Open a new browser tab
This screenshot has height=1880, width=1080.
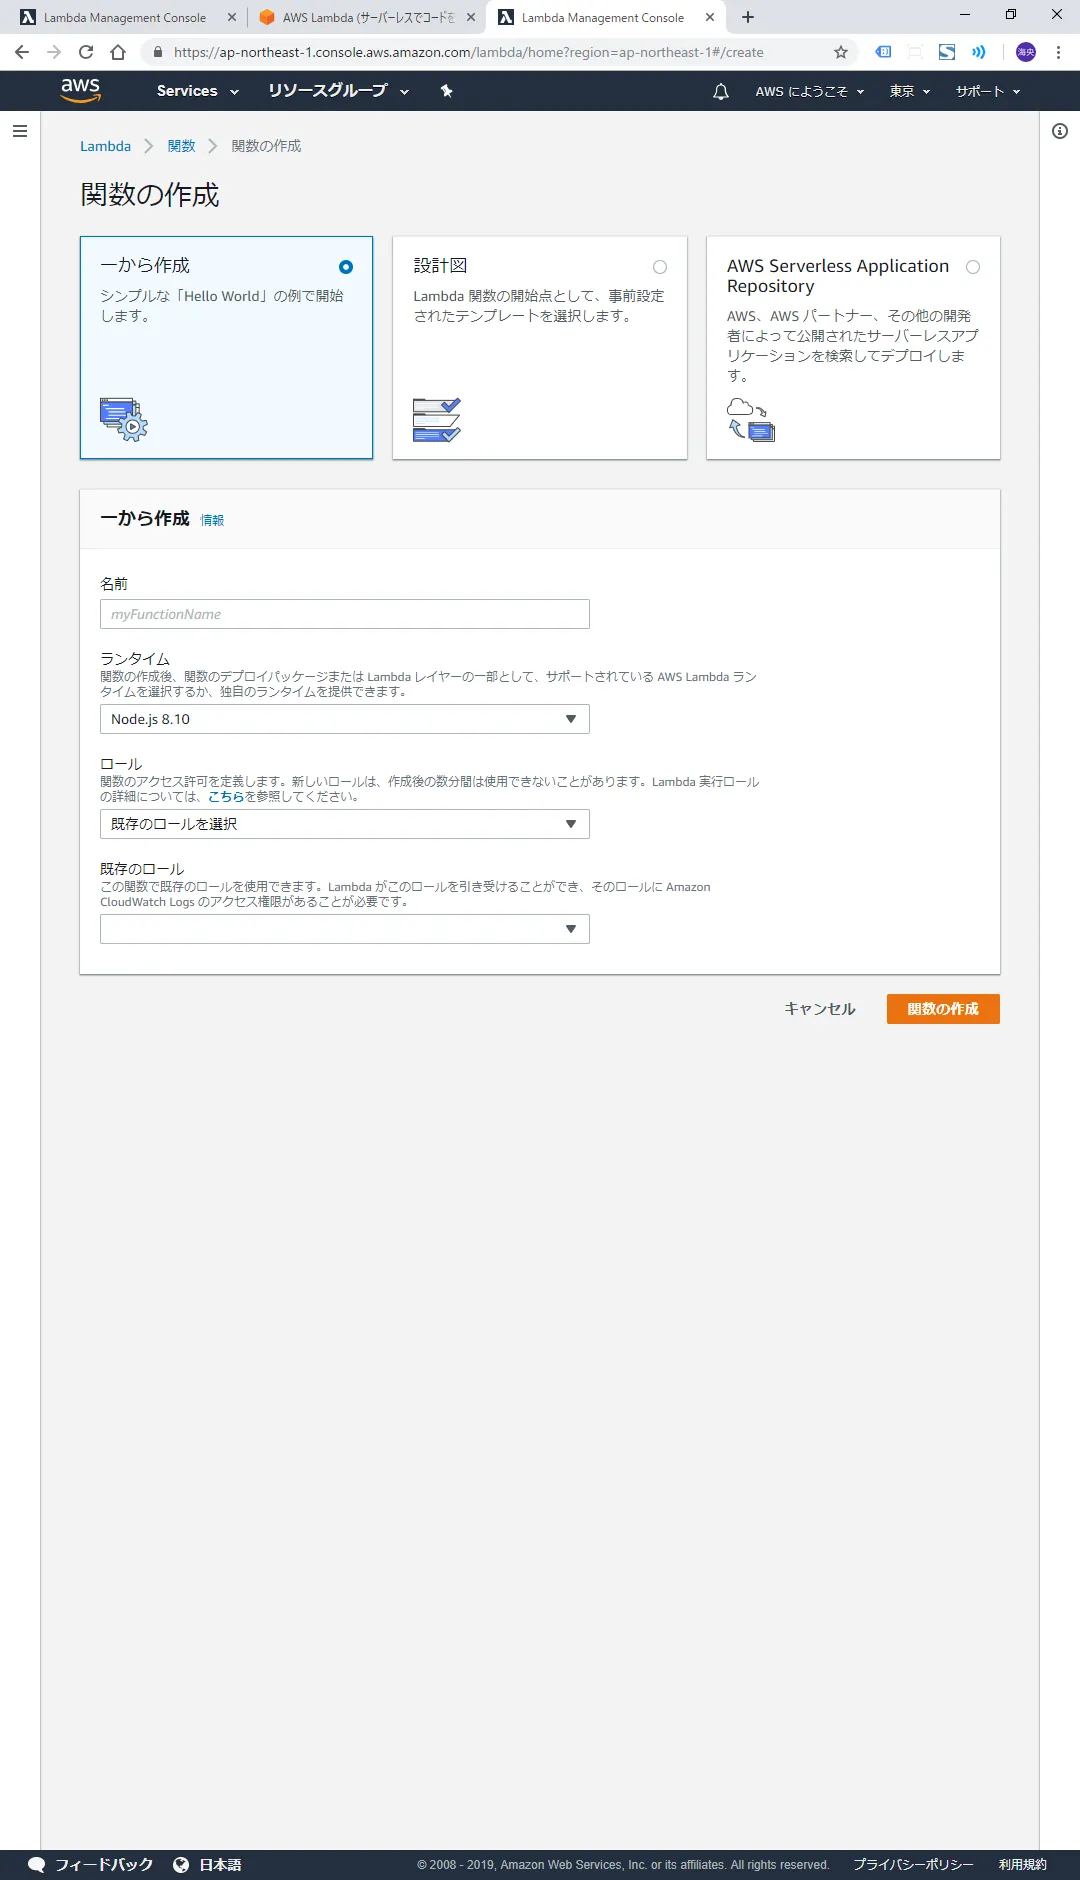[x=748, y=17]
